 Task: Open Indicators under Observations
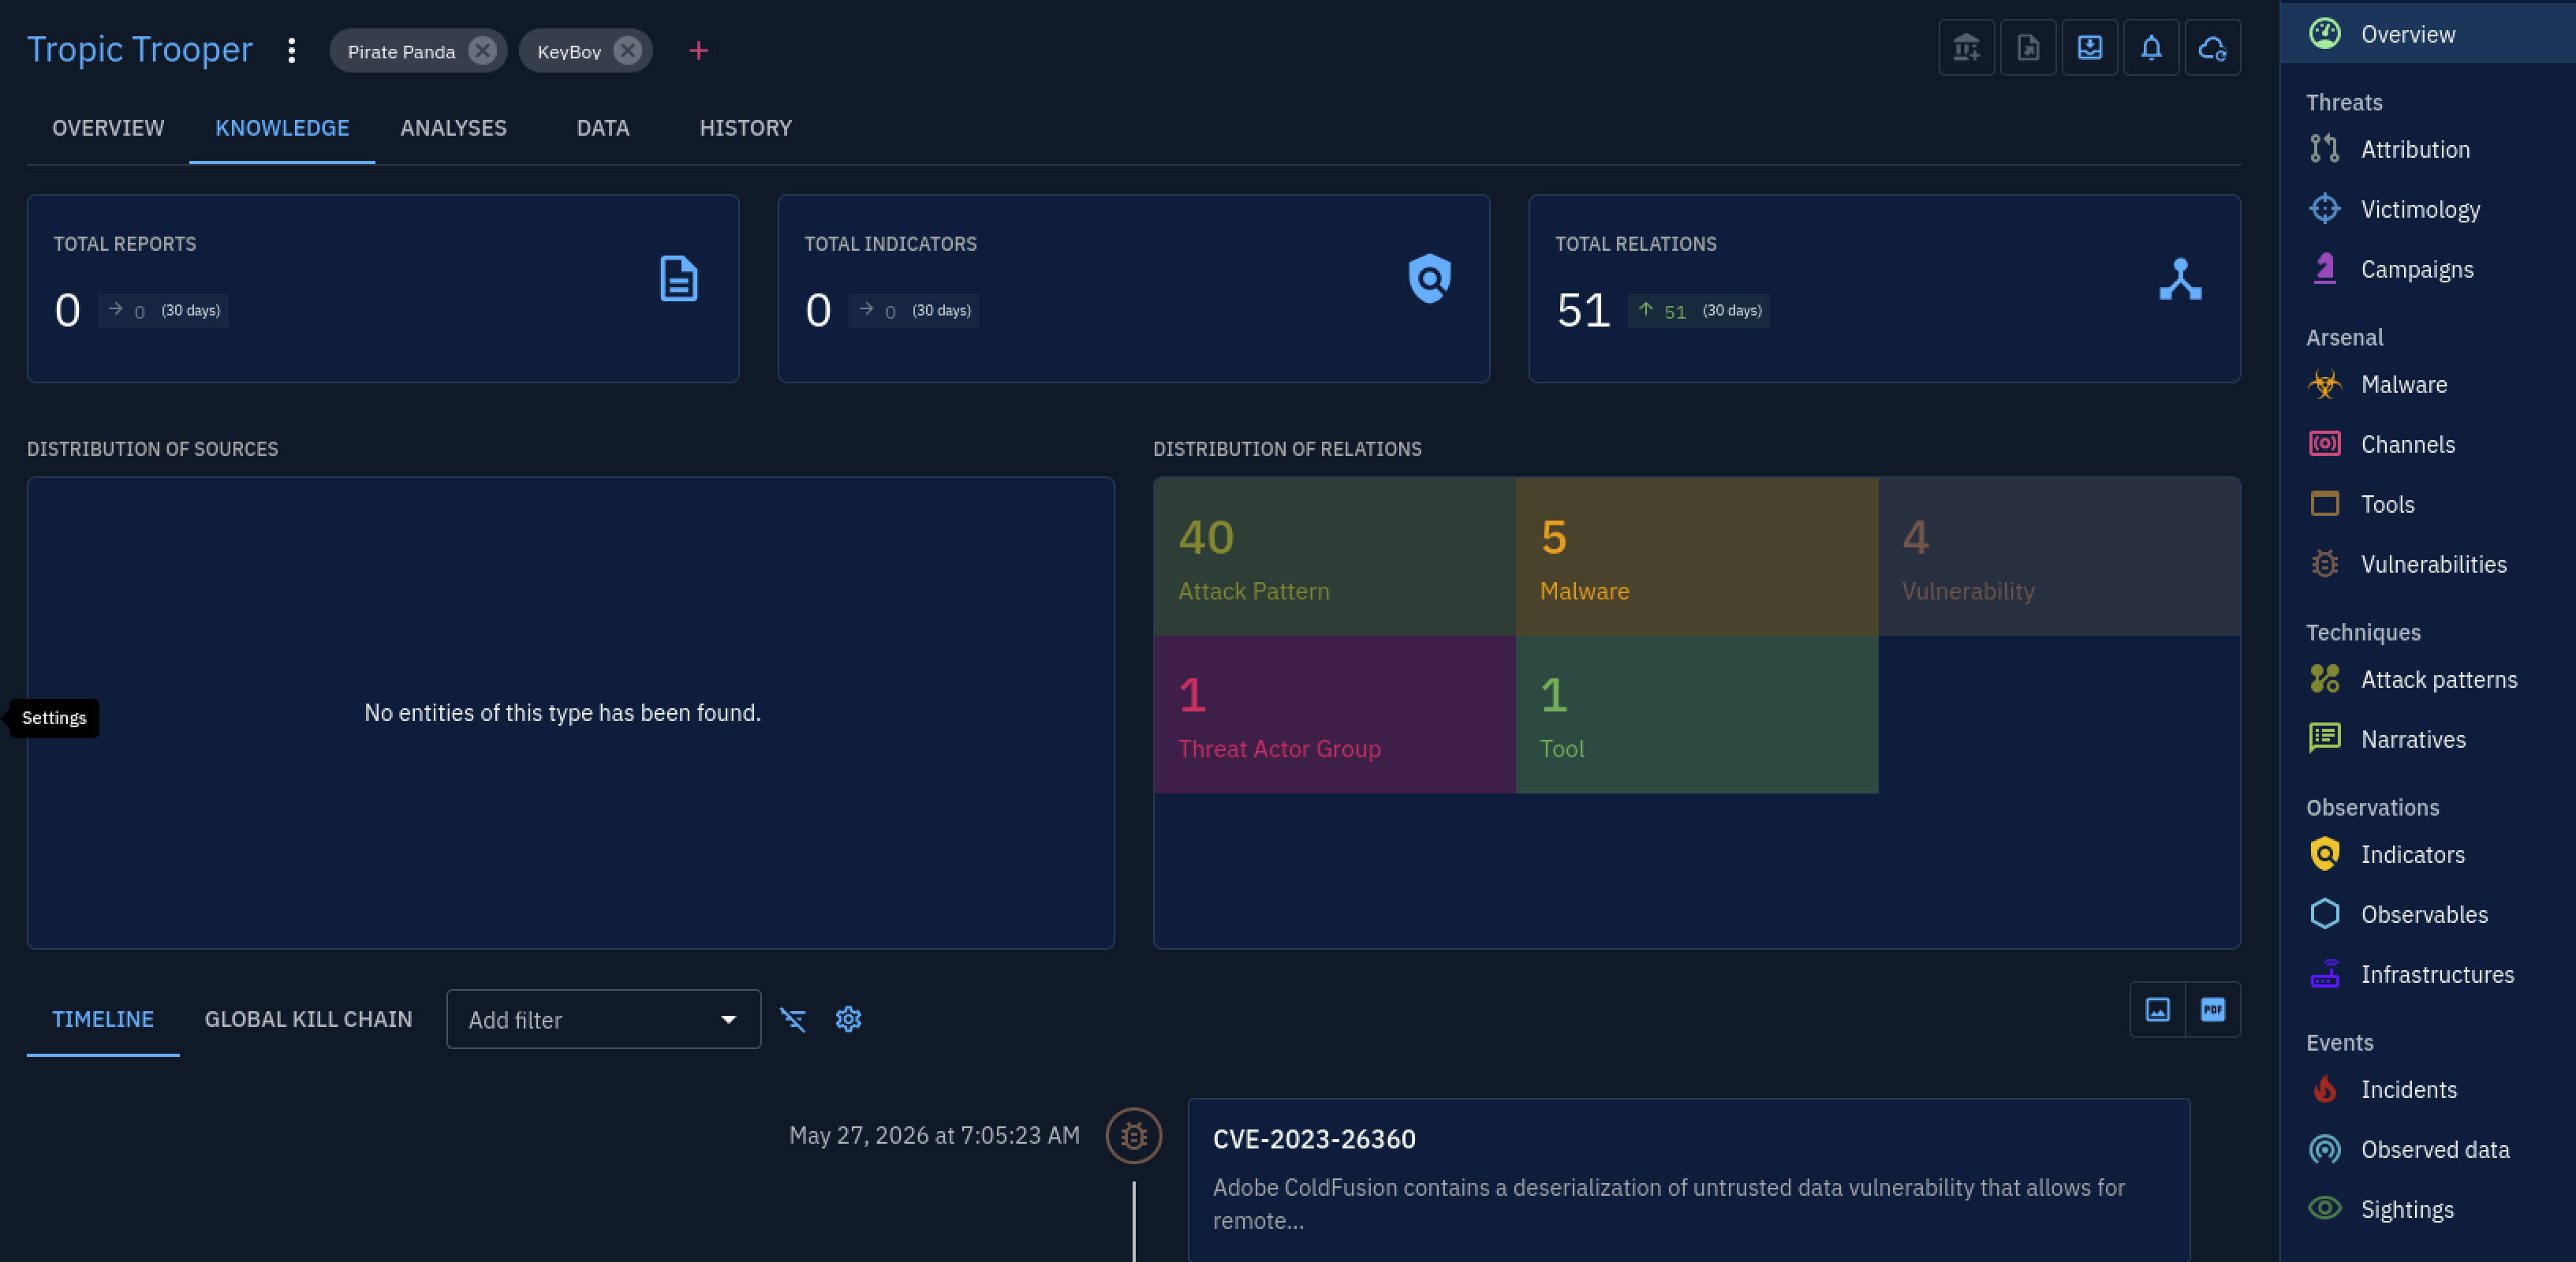tap(2428, 854)
